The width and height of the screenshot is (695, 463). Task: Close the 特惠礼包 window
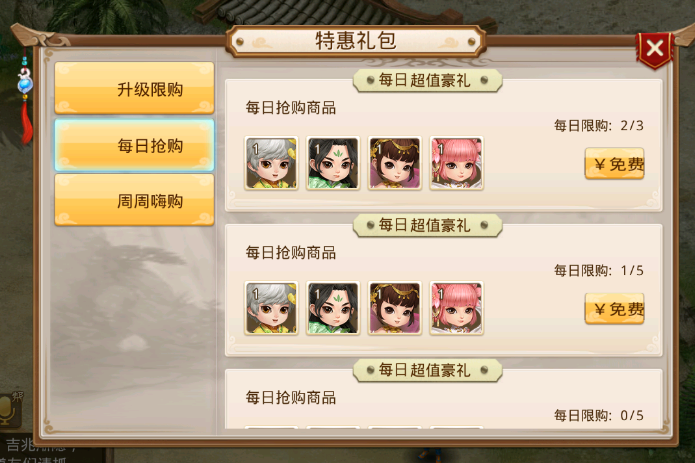(x=655, y=49)
